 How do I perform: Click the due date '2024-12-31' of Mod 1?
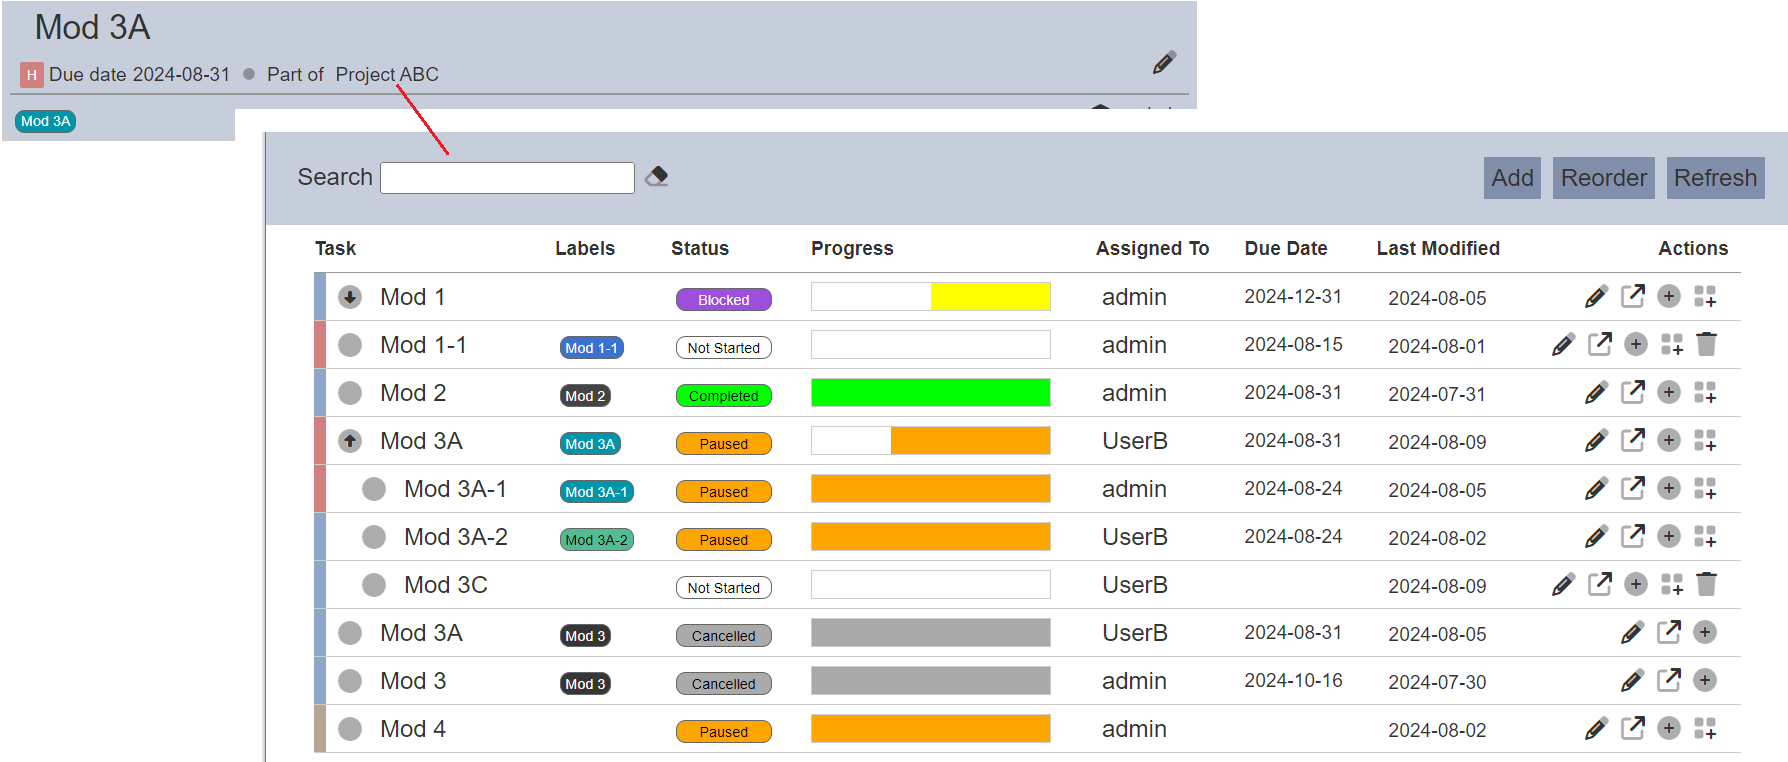(x=1293, y=296)
